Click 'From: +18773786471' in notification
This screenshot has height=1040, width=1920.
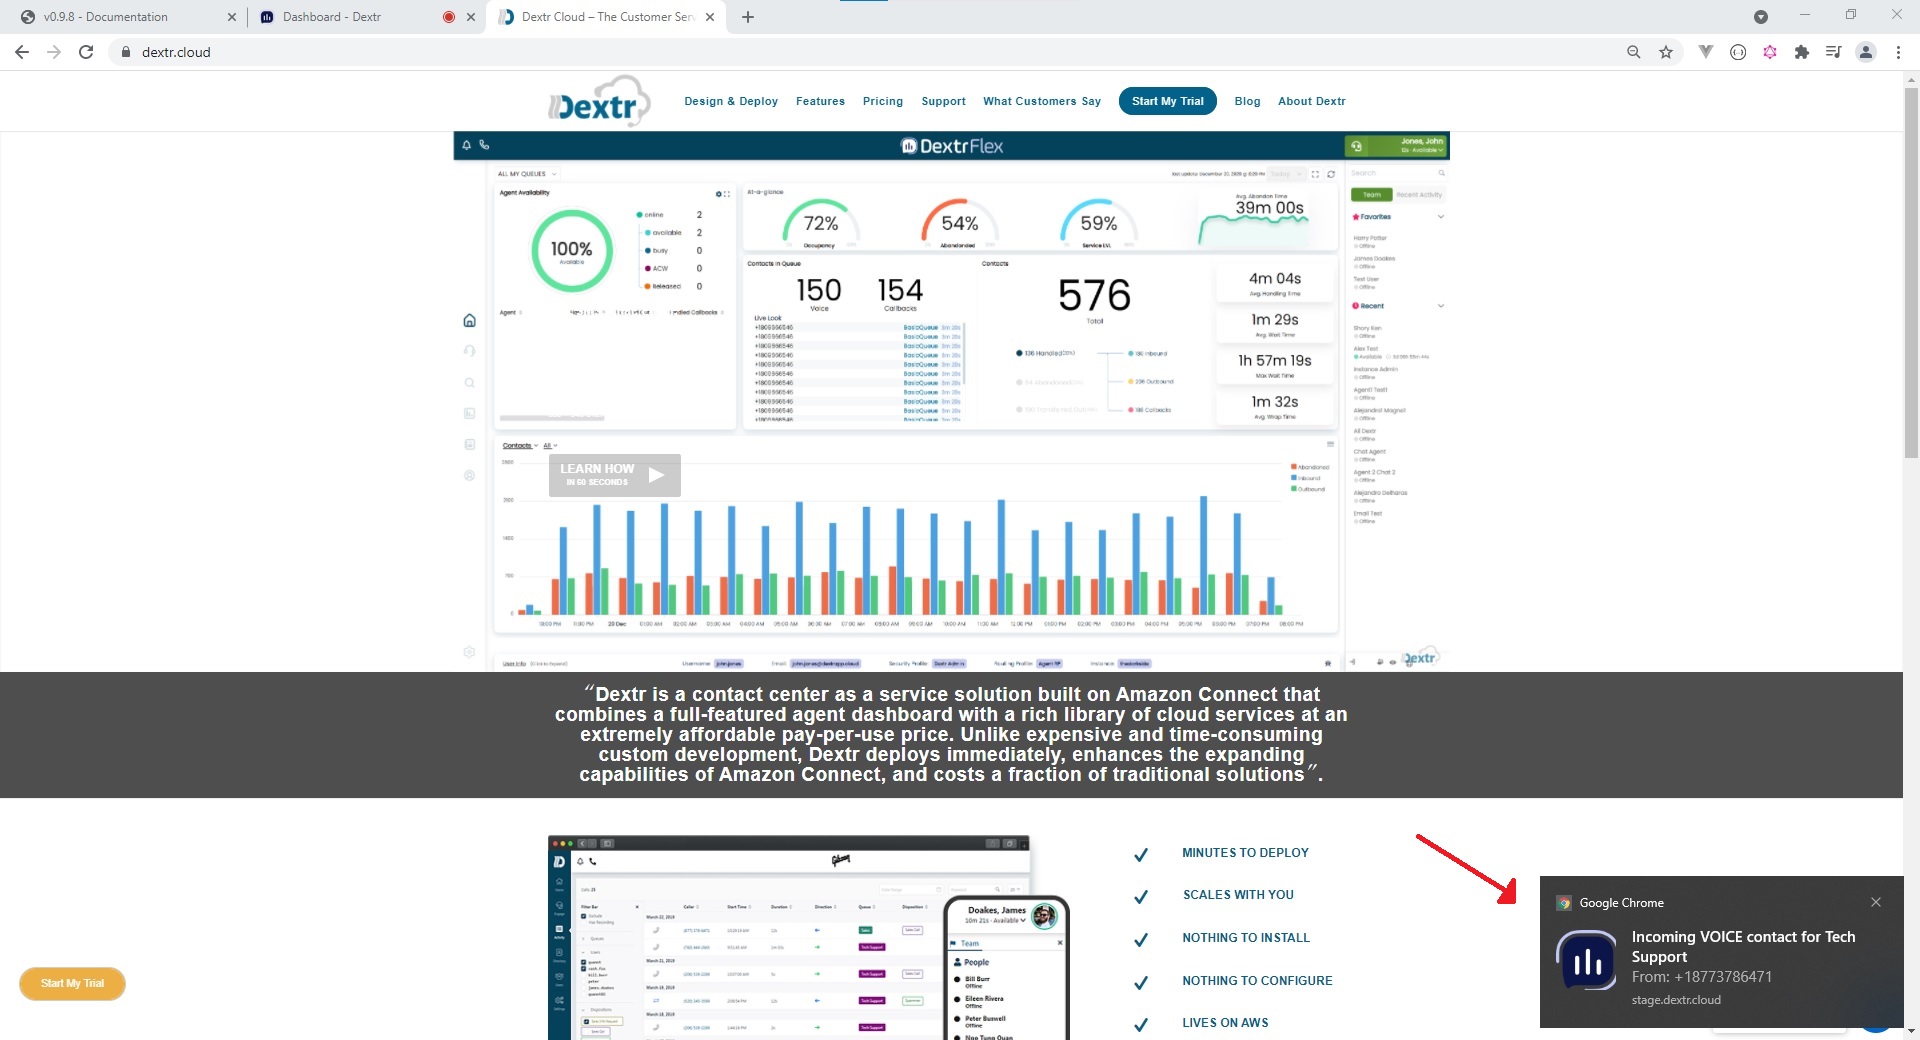coord(1701,977)
